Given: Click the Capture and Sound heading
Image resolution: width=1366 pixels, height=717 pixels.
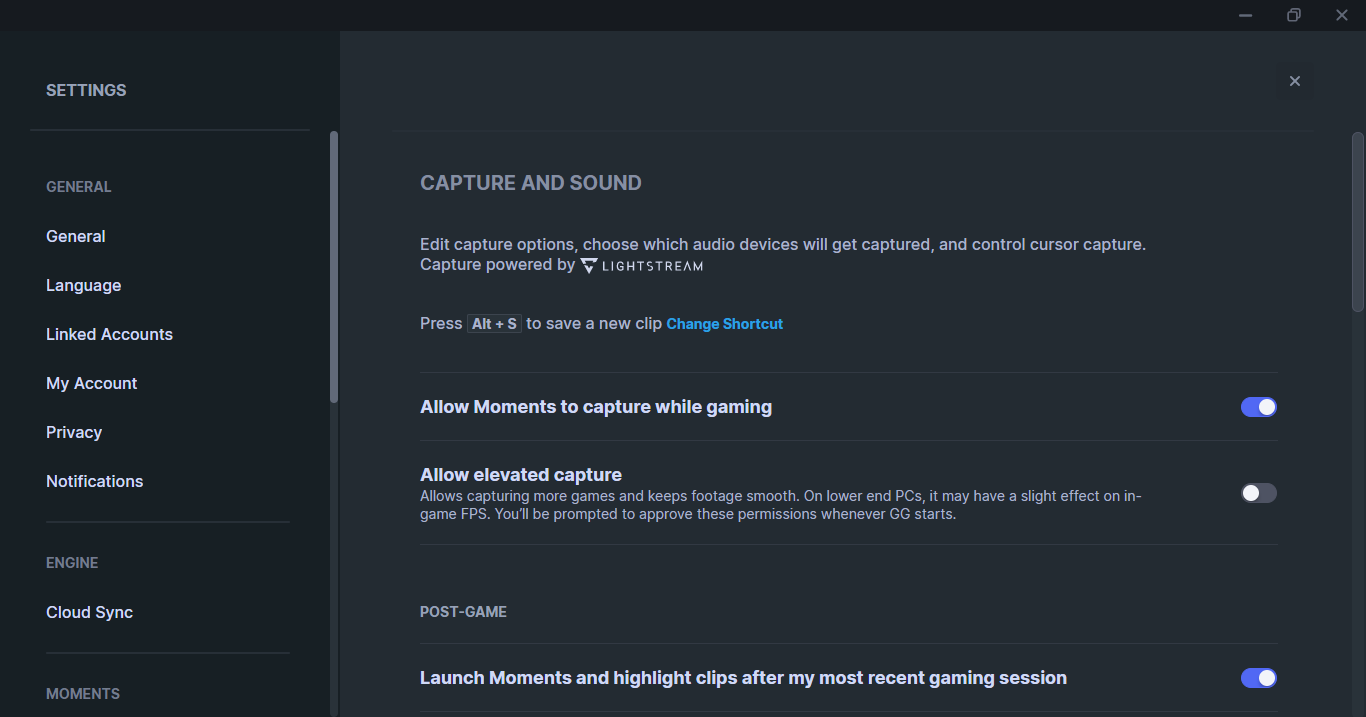Looking at the screenshot, I should (x=531, y=183).
